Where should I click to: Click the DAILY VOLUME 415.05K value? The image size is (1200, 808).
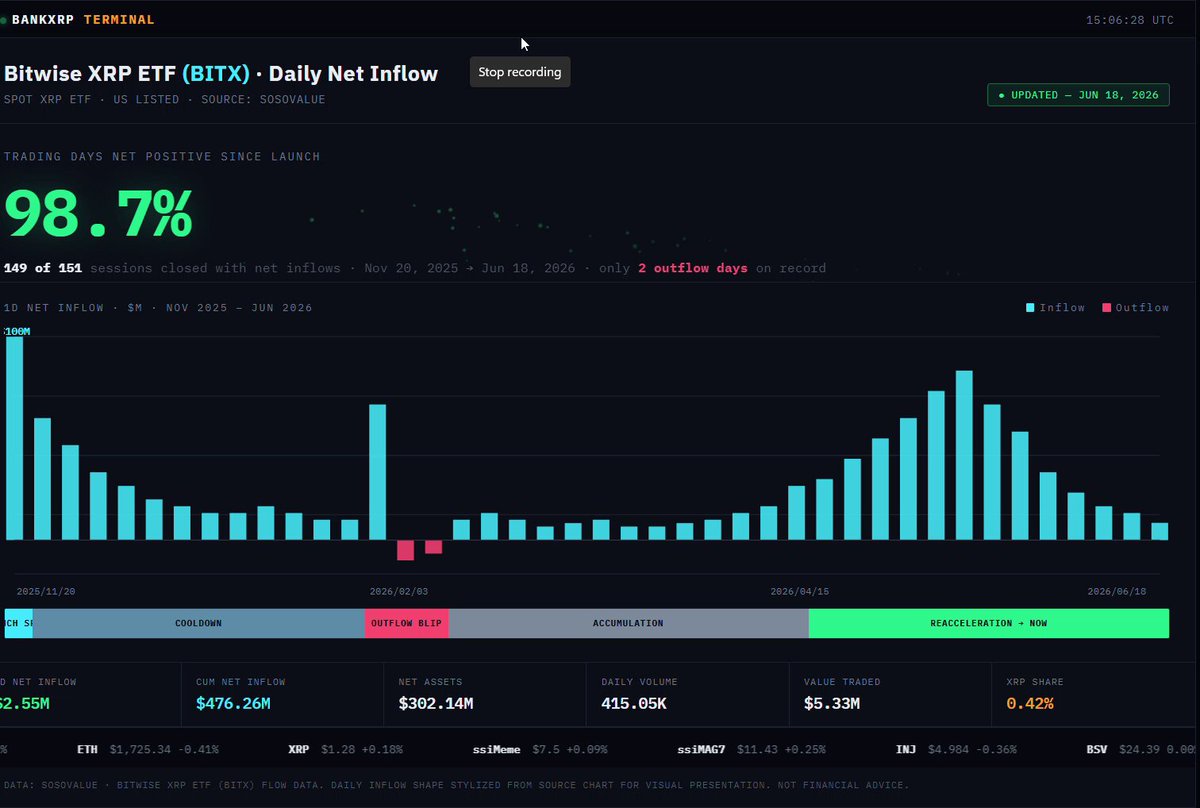coord(635,703)
